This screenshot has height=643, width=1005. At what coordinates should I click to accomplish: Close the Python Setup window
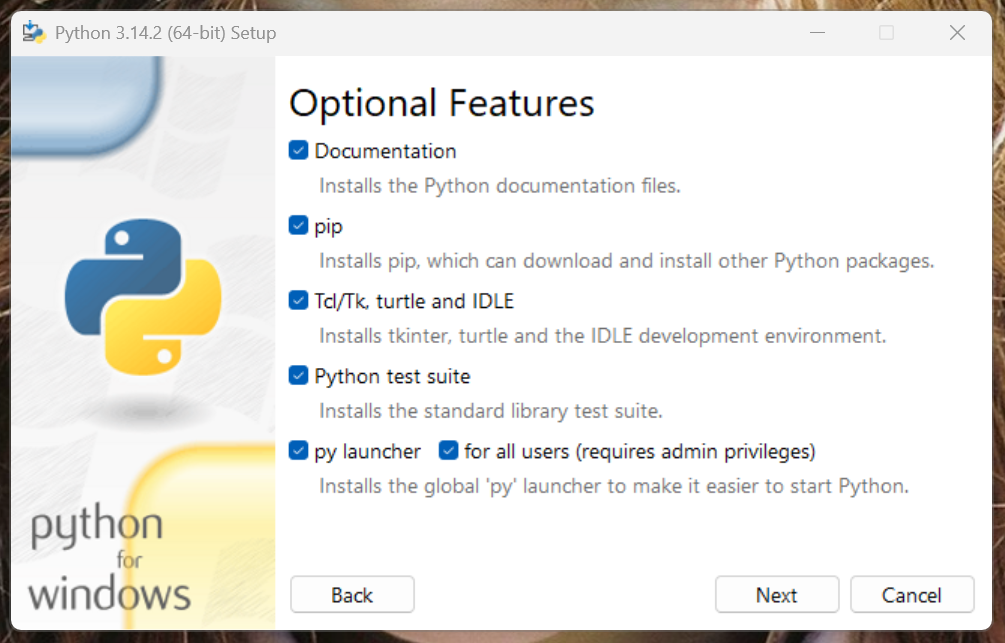(x=957, y=33)
